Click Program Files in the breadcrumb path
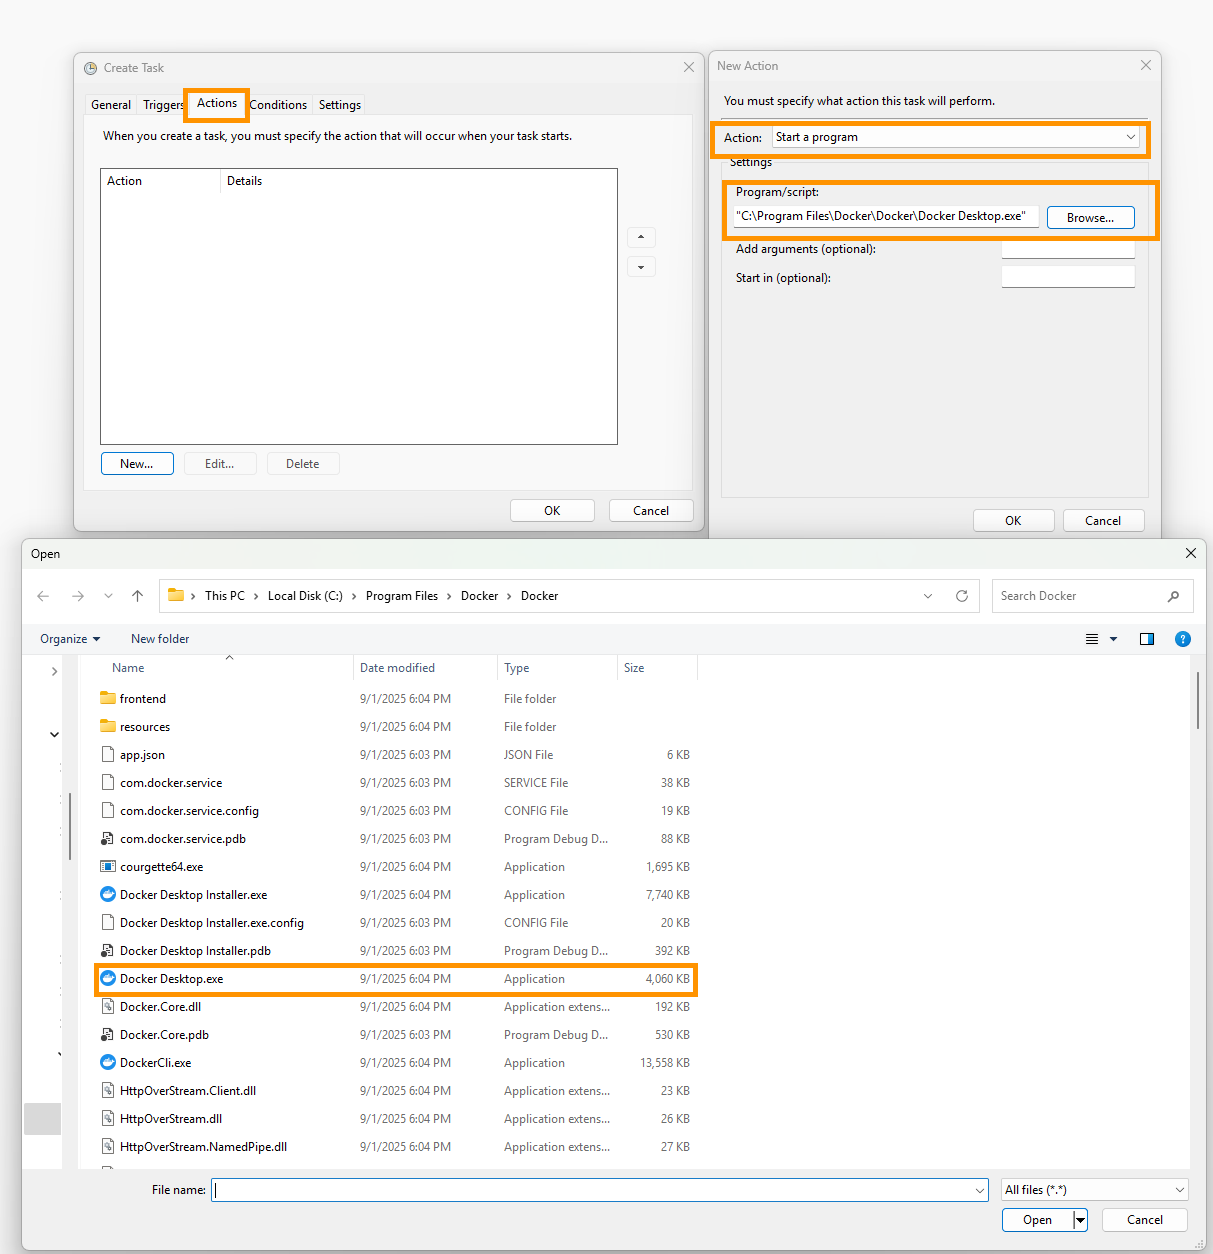This screenshot has height=1254, width=1213. pyautogui.click(x=402, y=596)
